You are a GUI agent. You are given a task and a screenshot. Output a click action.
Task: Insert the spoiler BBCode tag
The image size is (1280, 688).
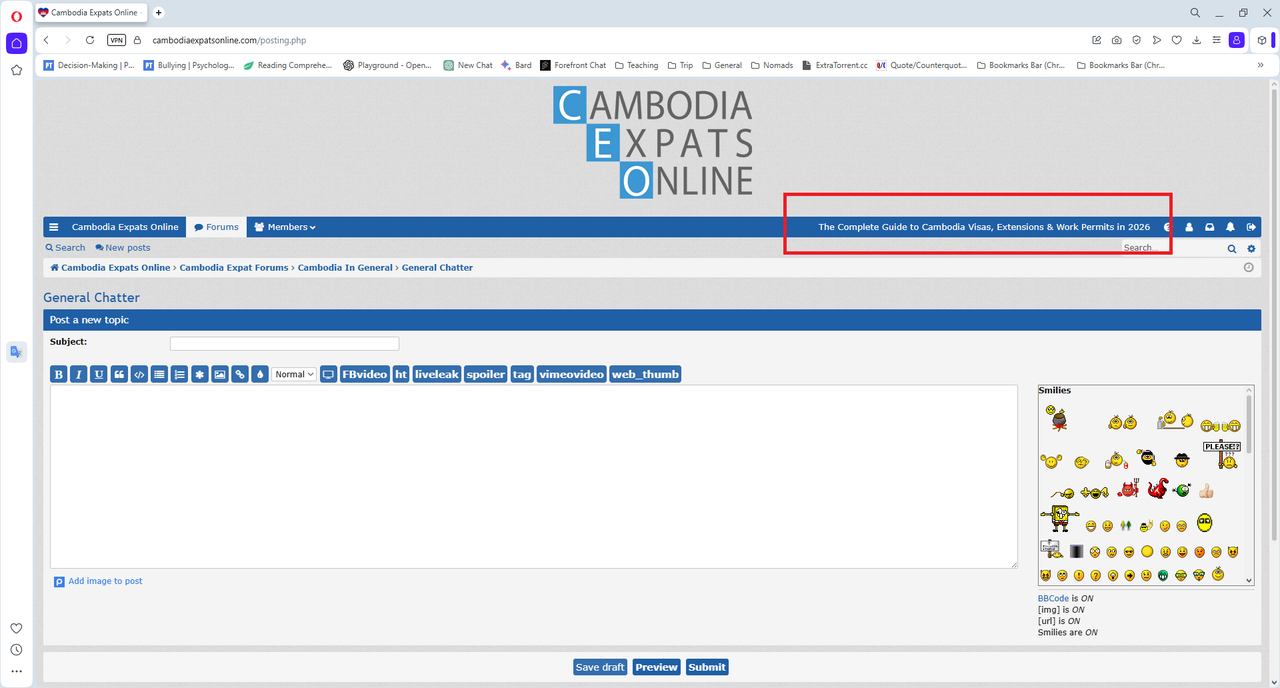pyautogui.click(x=485, y=374)
